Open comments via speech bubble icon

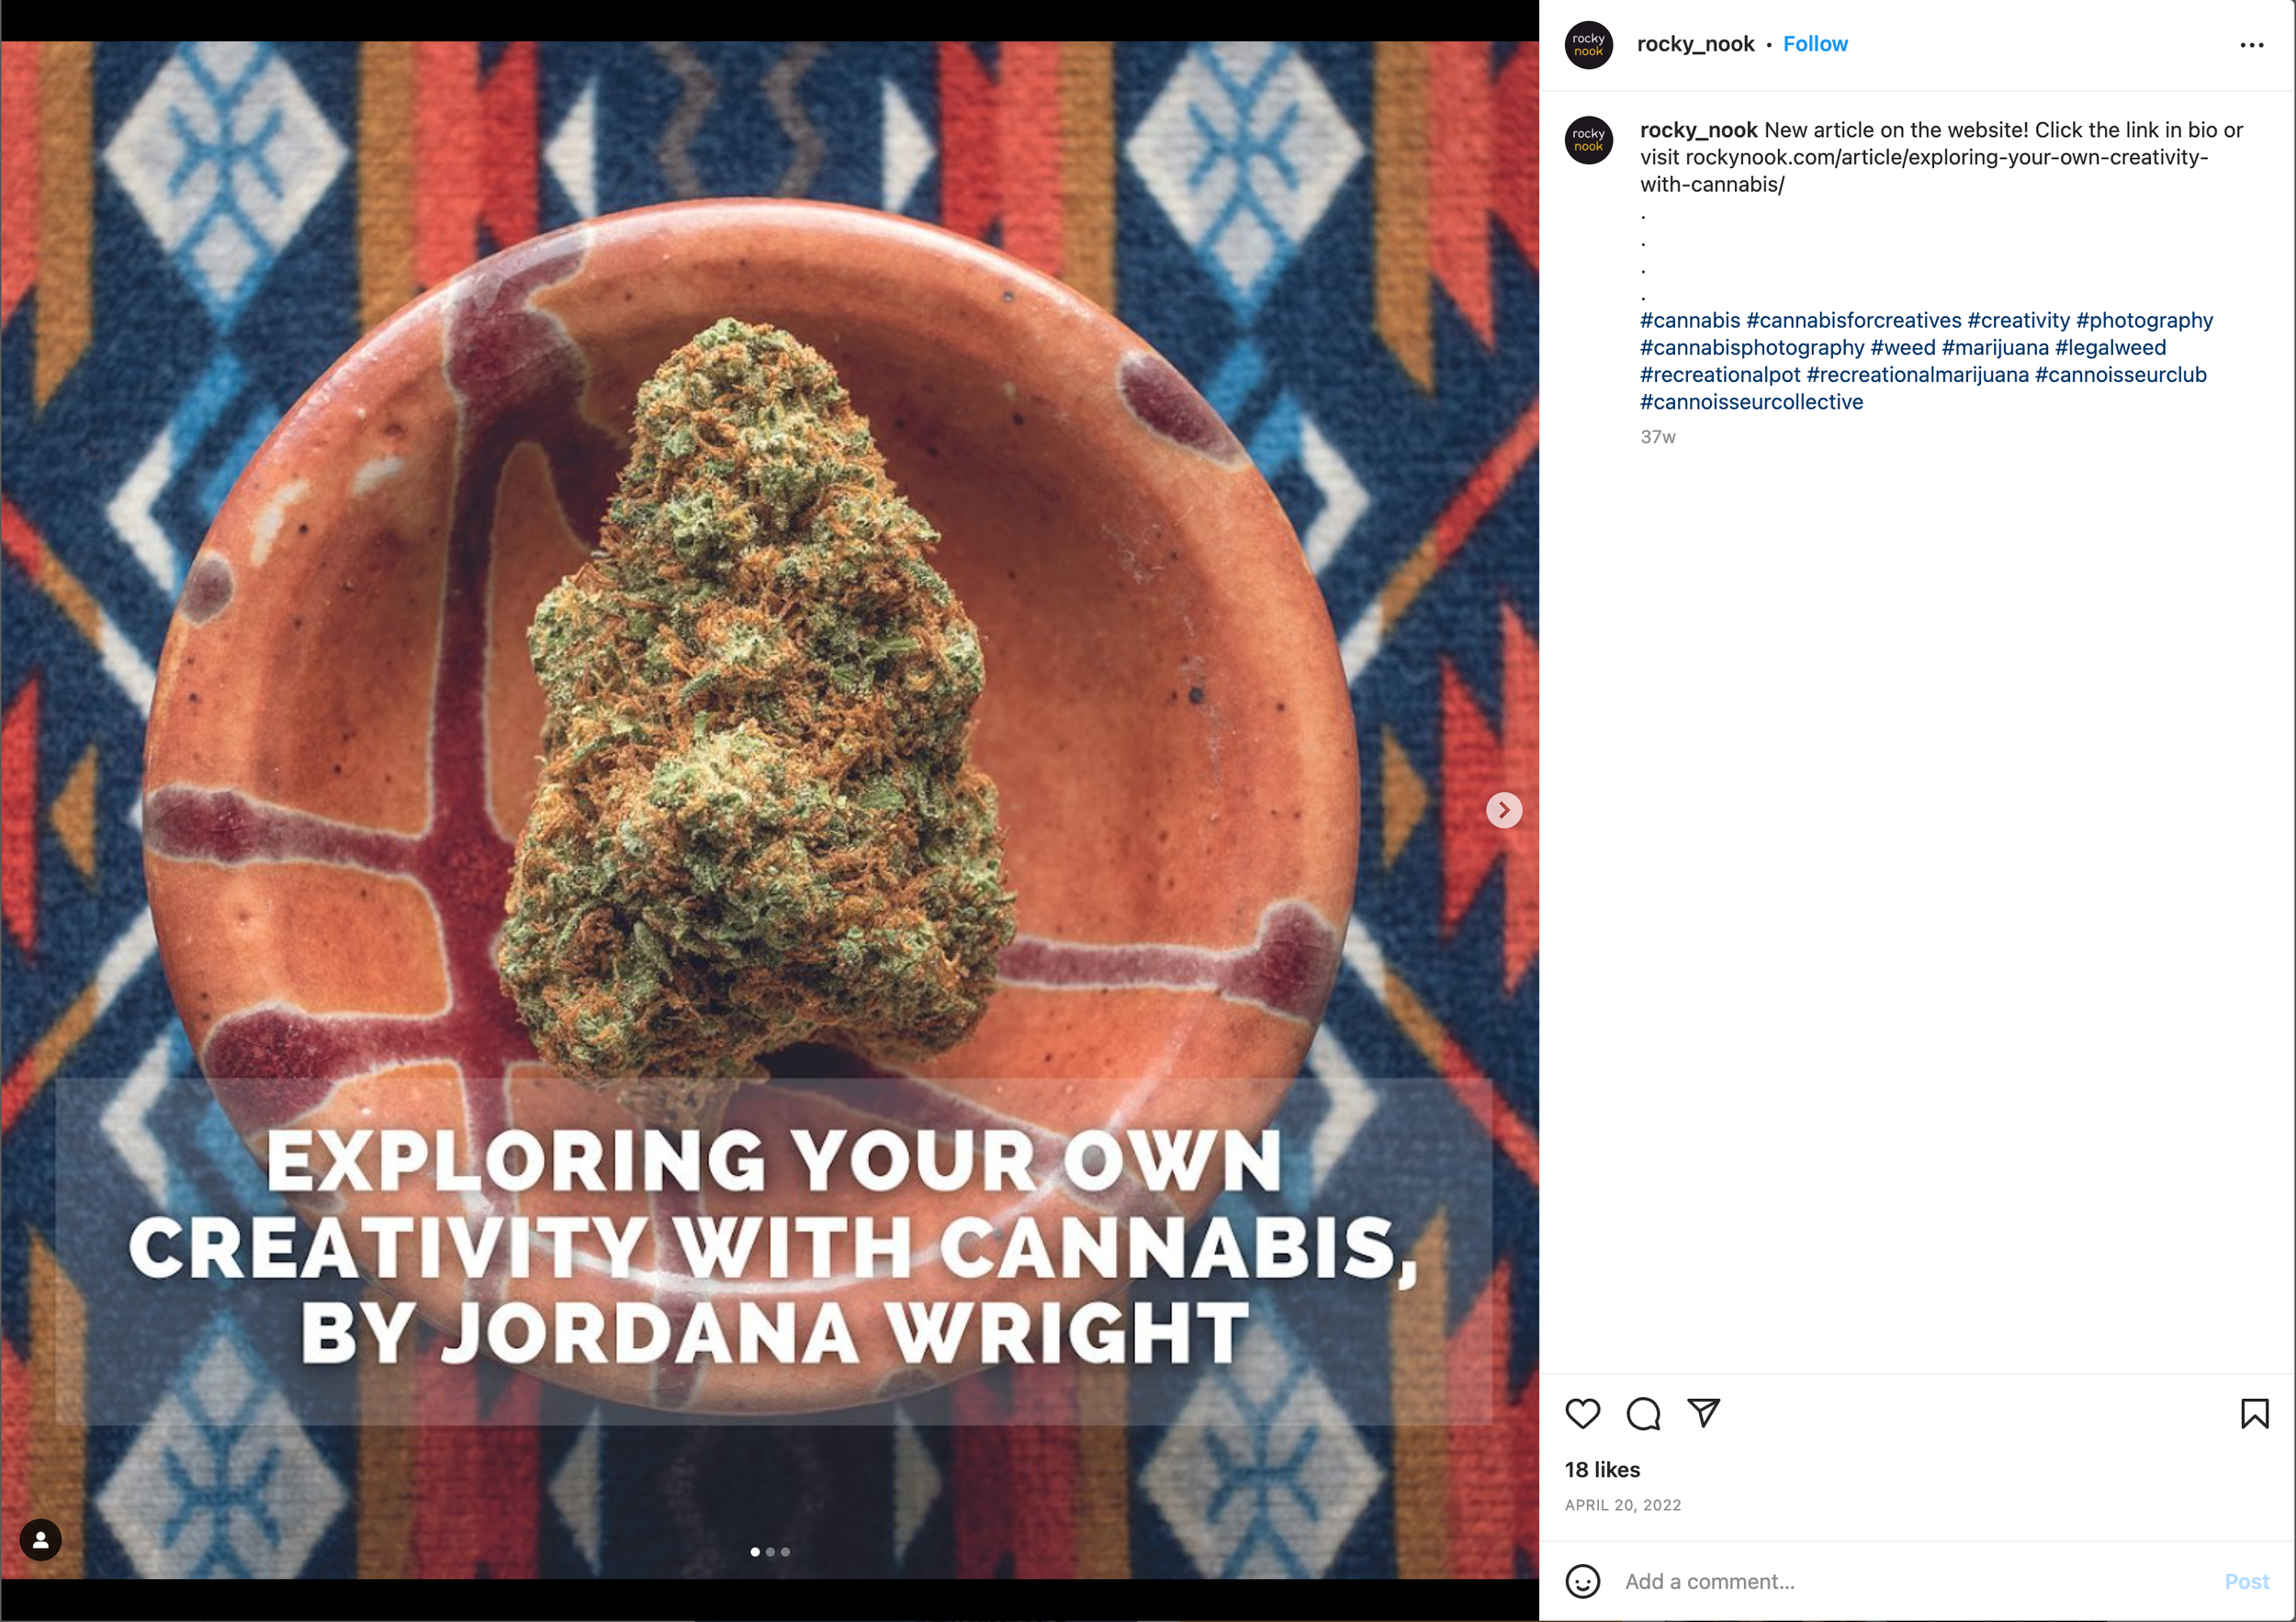pyautogui.click(x=1643, y=1413)
